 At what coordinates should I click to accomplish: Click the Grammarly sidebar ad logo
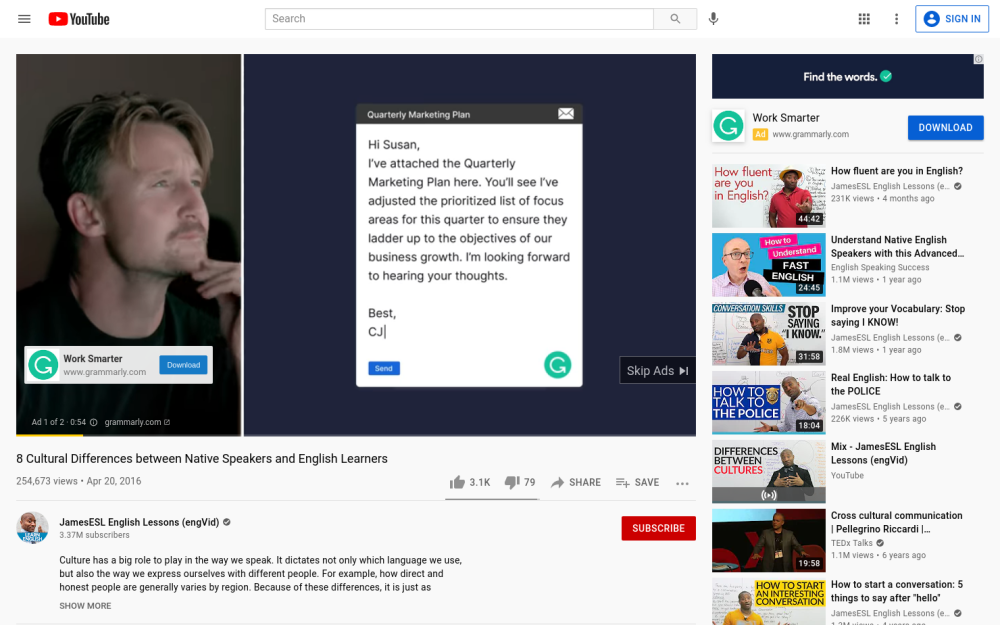click(728, 126)
